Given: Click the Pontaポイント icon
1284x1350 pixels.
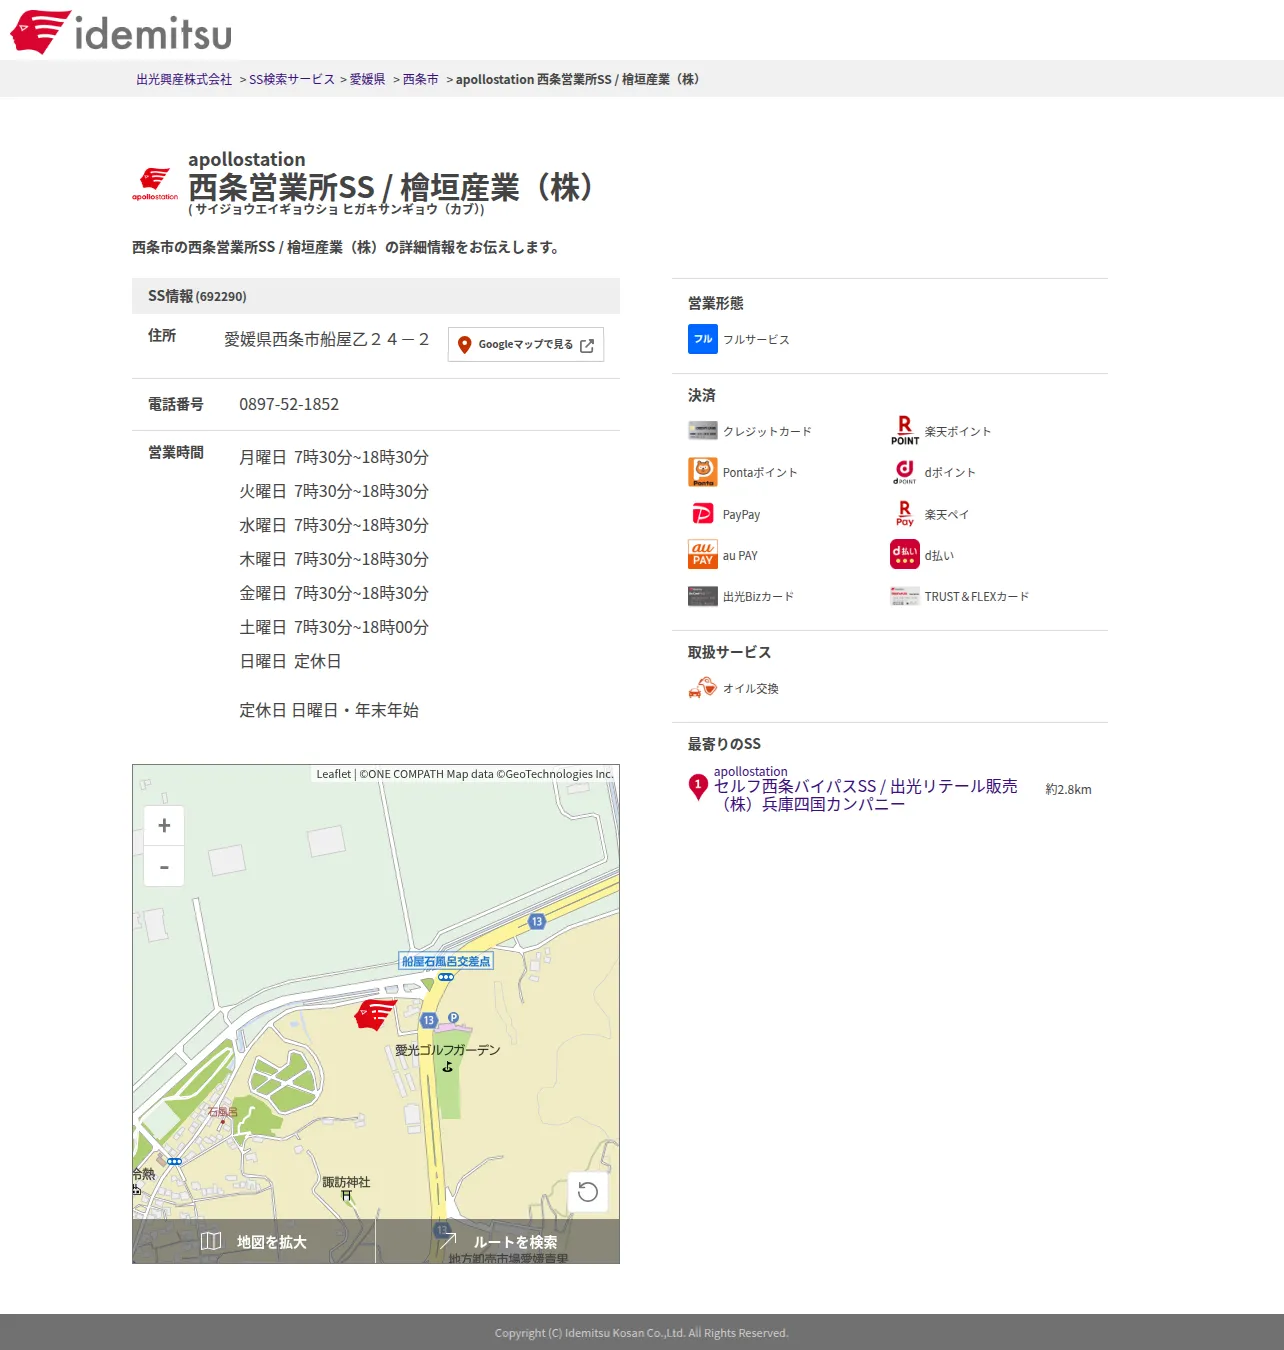Looking at the screenshot, I should 703,472.
